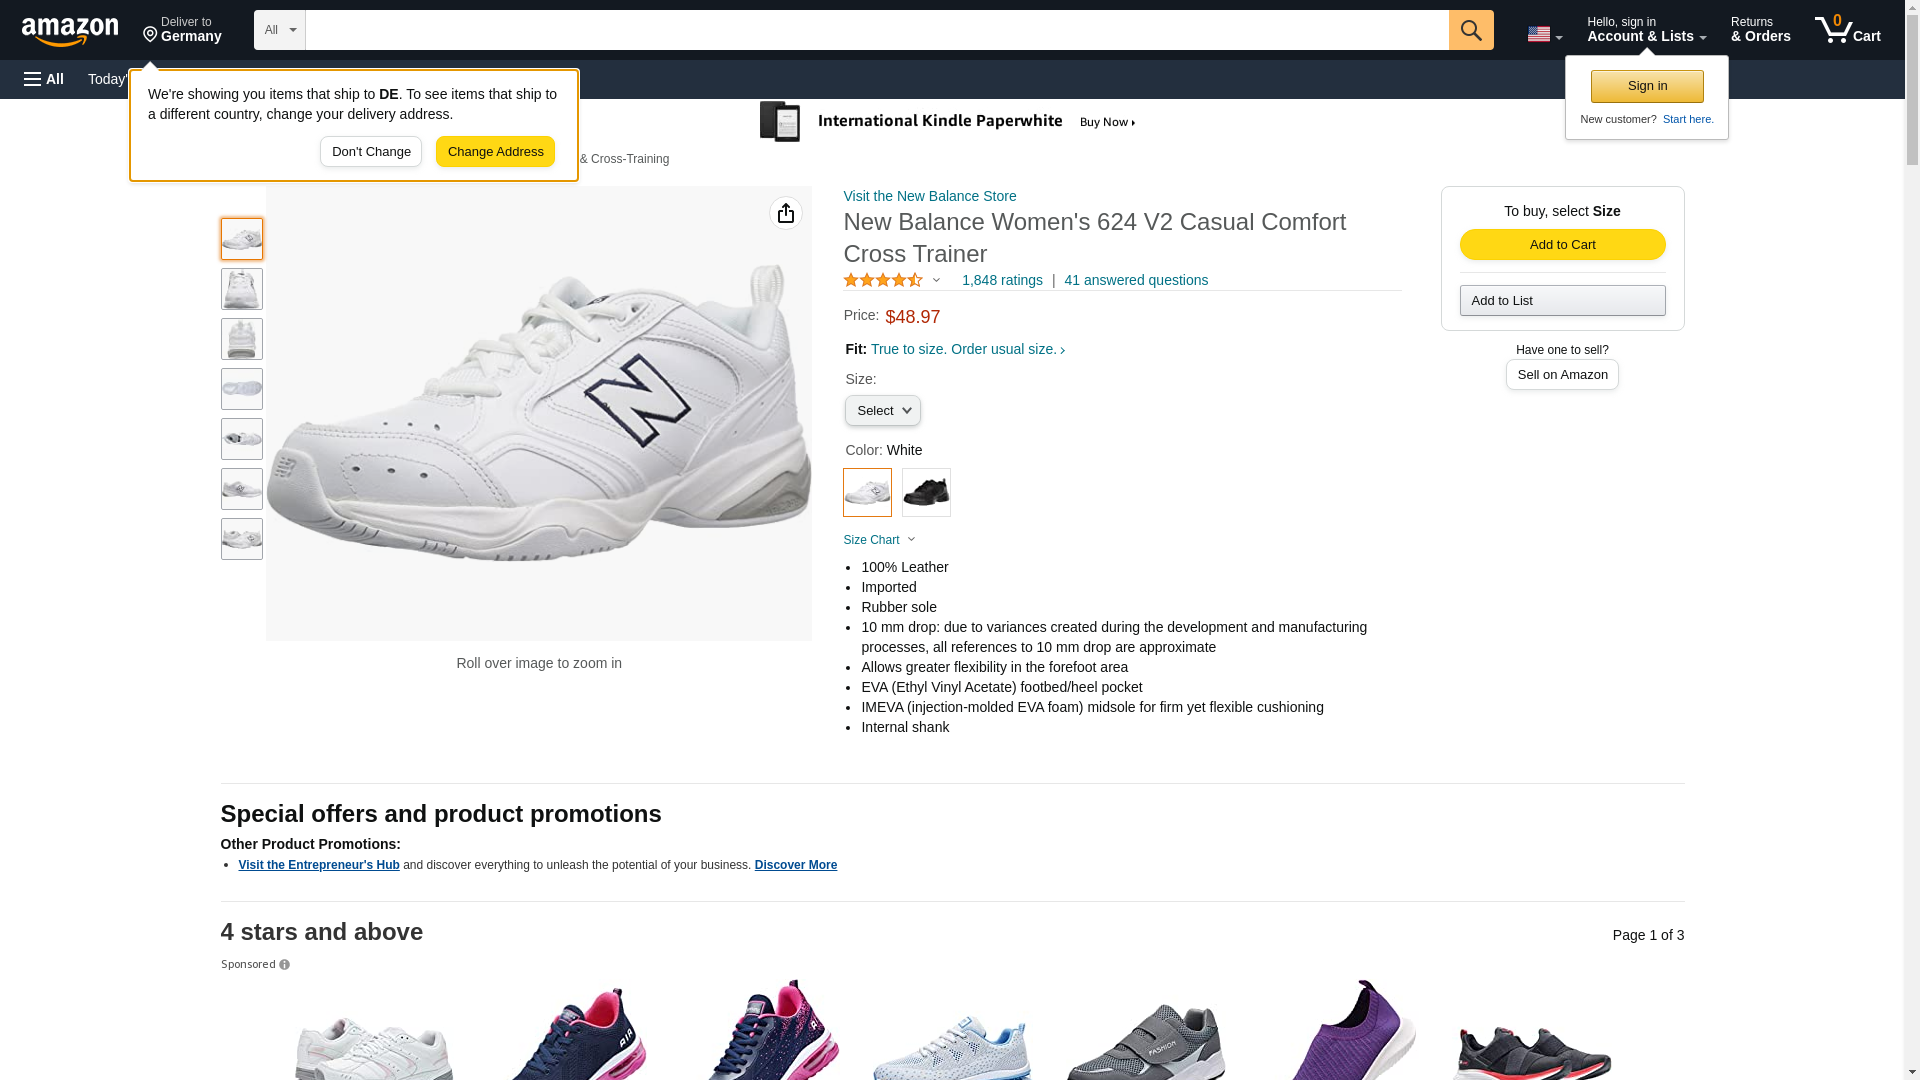Click the magnifying glass search button
Image resolution: width=1920 pixels, height=1080 pixels.
1470,30
